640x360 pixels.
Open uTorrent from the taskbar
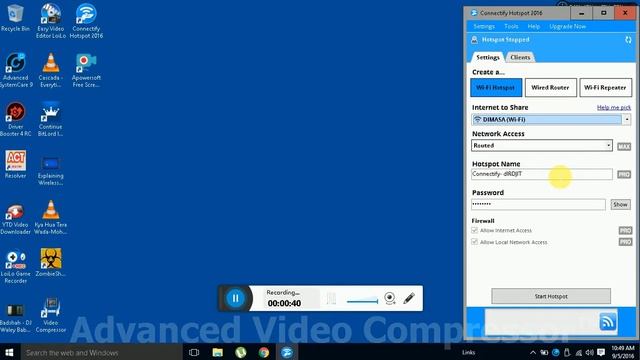(240, 352)
